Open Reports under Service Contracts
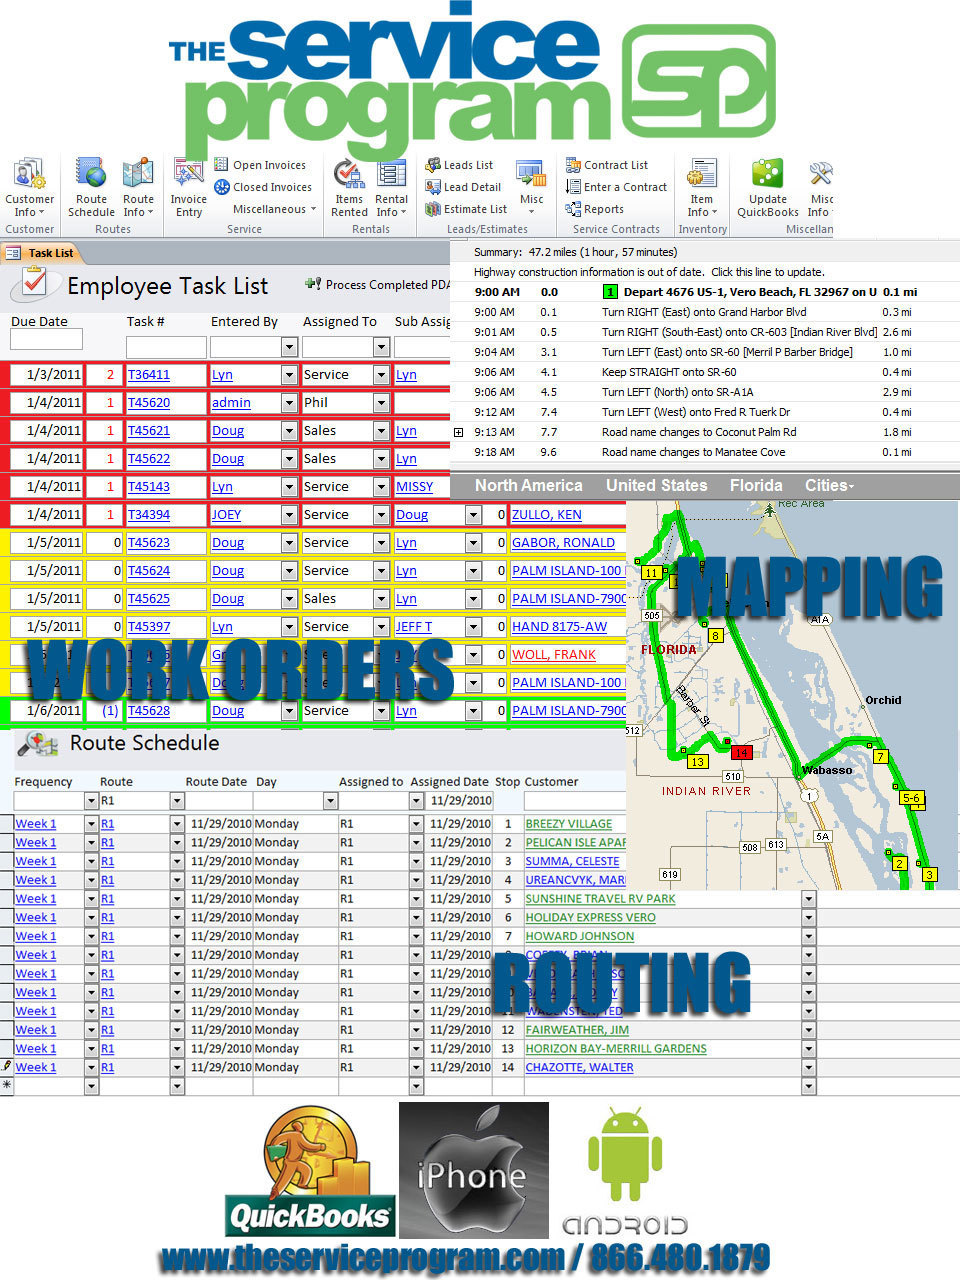960x1280 pixels. [595, 209]
